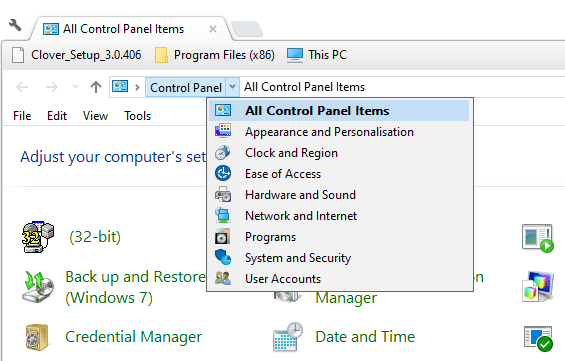The width and height of the screenshot is (565, 361).
Task: Open the Credential Manager safe icon
Action: [x=37, y=337]
